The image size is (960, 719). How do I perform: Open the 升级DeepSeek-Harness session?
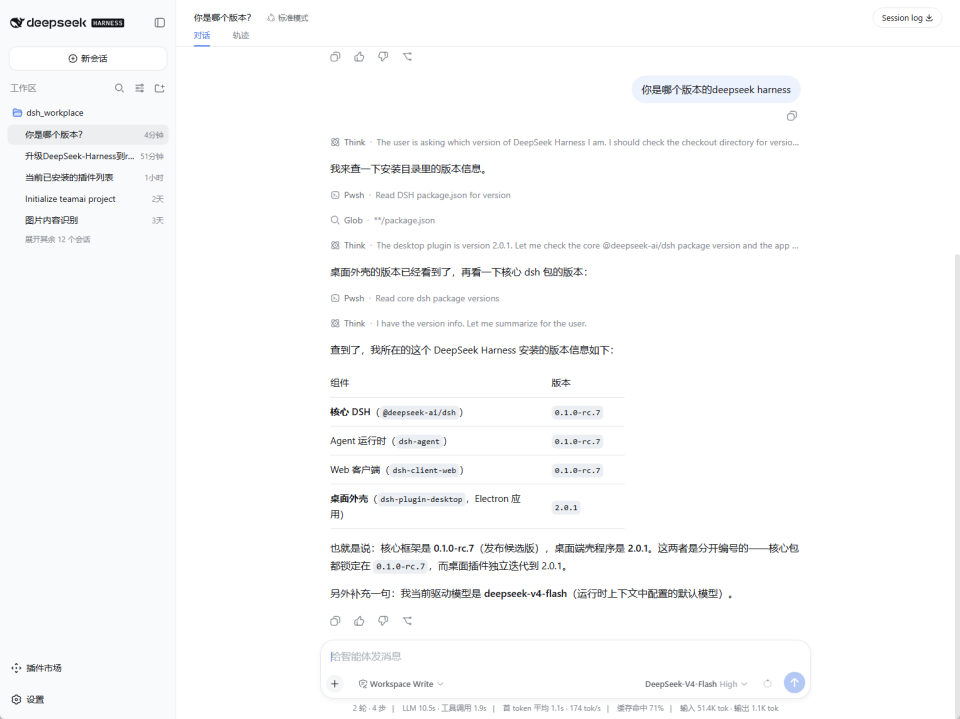coord(88,156)
